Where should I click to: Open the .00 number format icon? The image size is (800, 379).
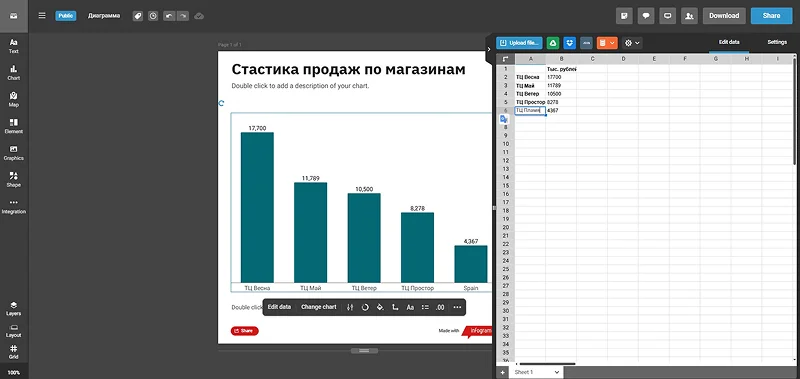point(440,307)
